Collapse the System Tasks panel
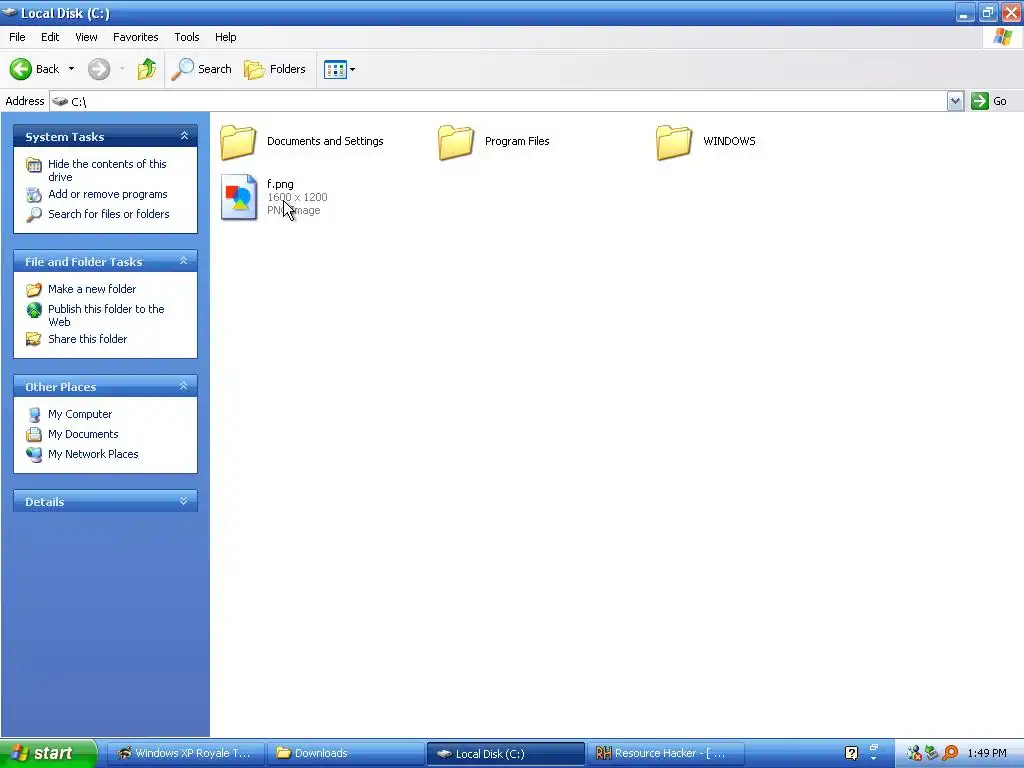The image size is (1024, 768). coord(184,136)
